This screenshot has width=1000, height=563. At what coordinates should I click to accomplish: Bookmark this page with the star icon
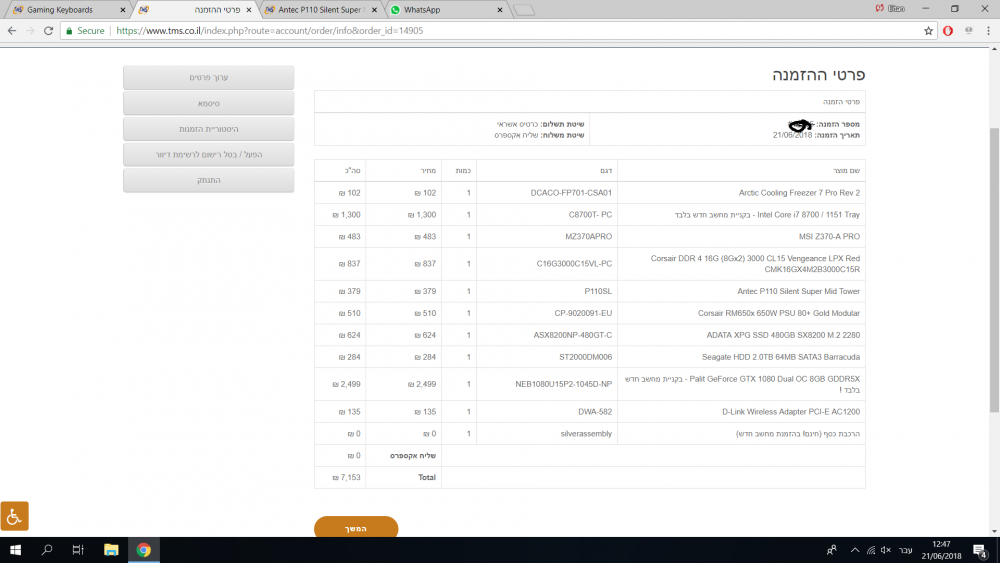929,31
